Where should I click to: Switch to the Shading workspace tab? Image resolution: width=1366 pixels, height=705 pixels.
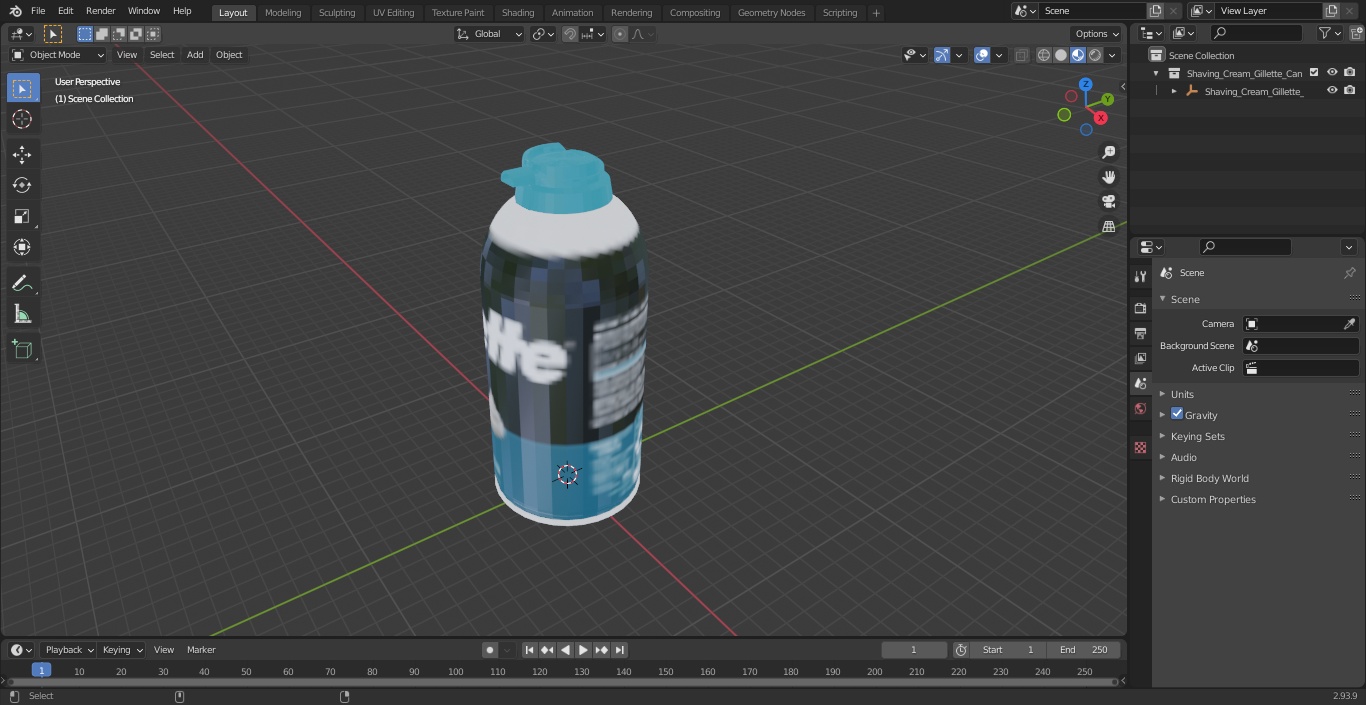517,13
